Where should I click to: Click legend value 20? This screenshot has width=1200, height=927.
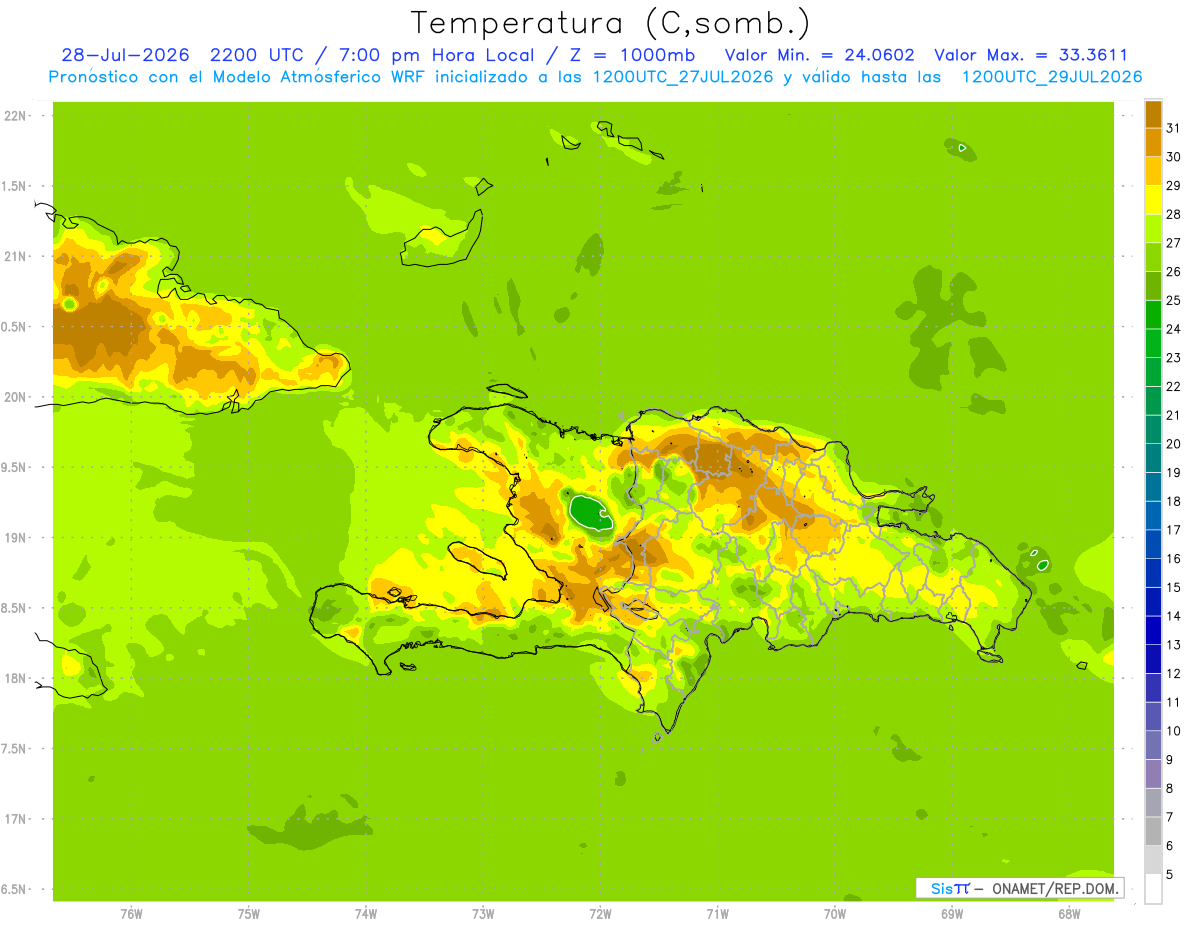pyautogui.click(x=1174, y=444)
